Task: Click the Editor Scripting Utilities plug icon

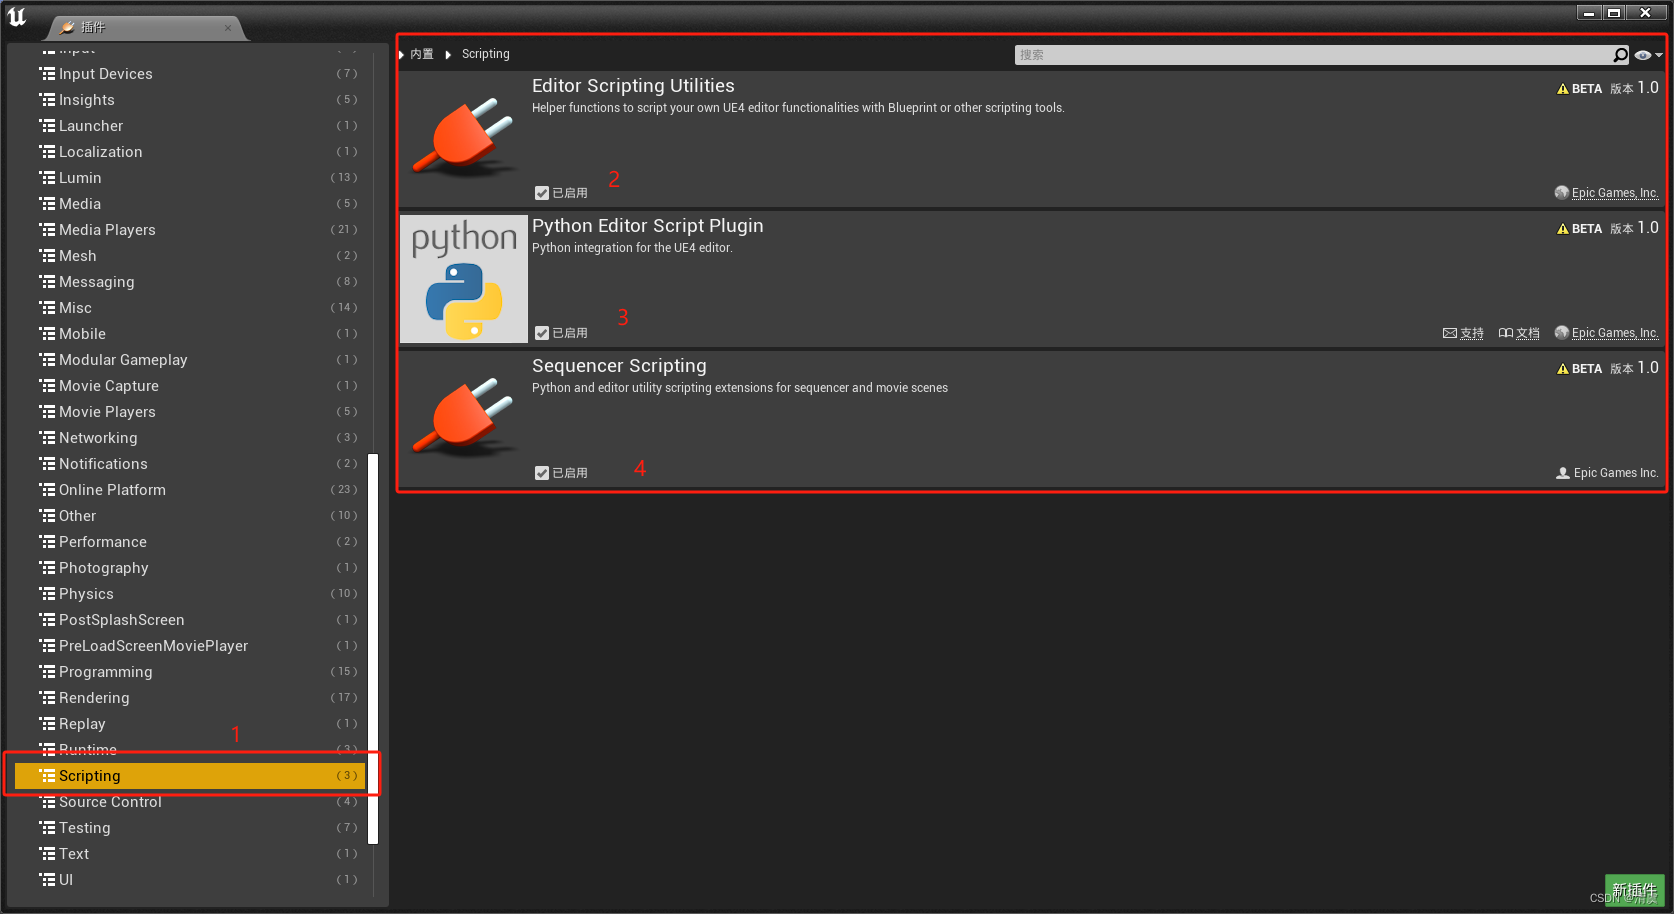Action: tap(463, 138)
